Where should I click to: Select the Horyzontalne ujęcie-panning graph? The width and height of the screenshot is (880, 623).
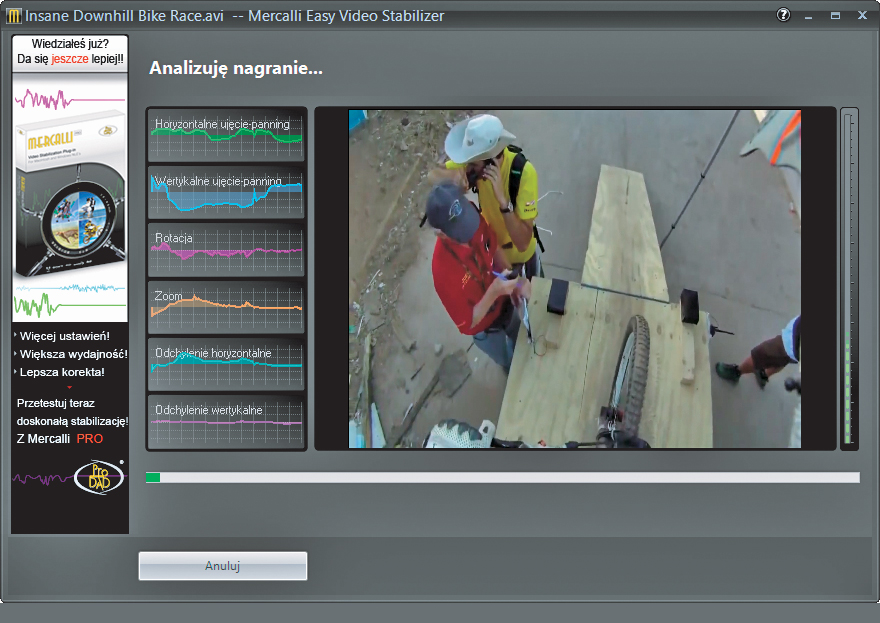pyautogui.click(x=226, y=134)
